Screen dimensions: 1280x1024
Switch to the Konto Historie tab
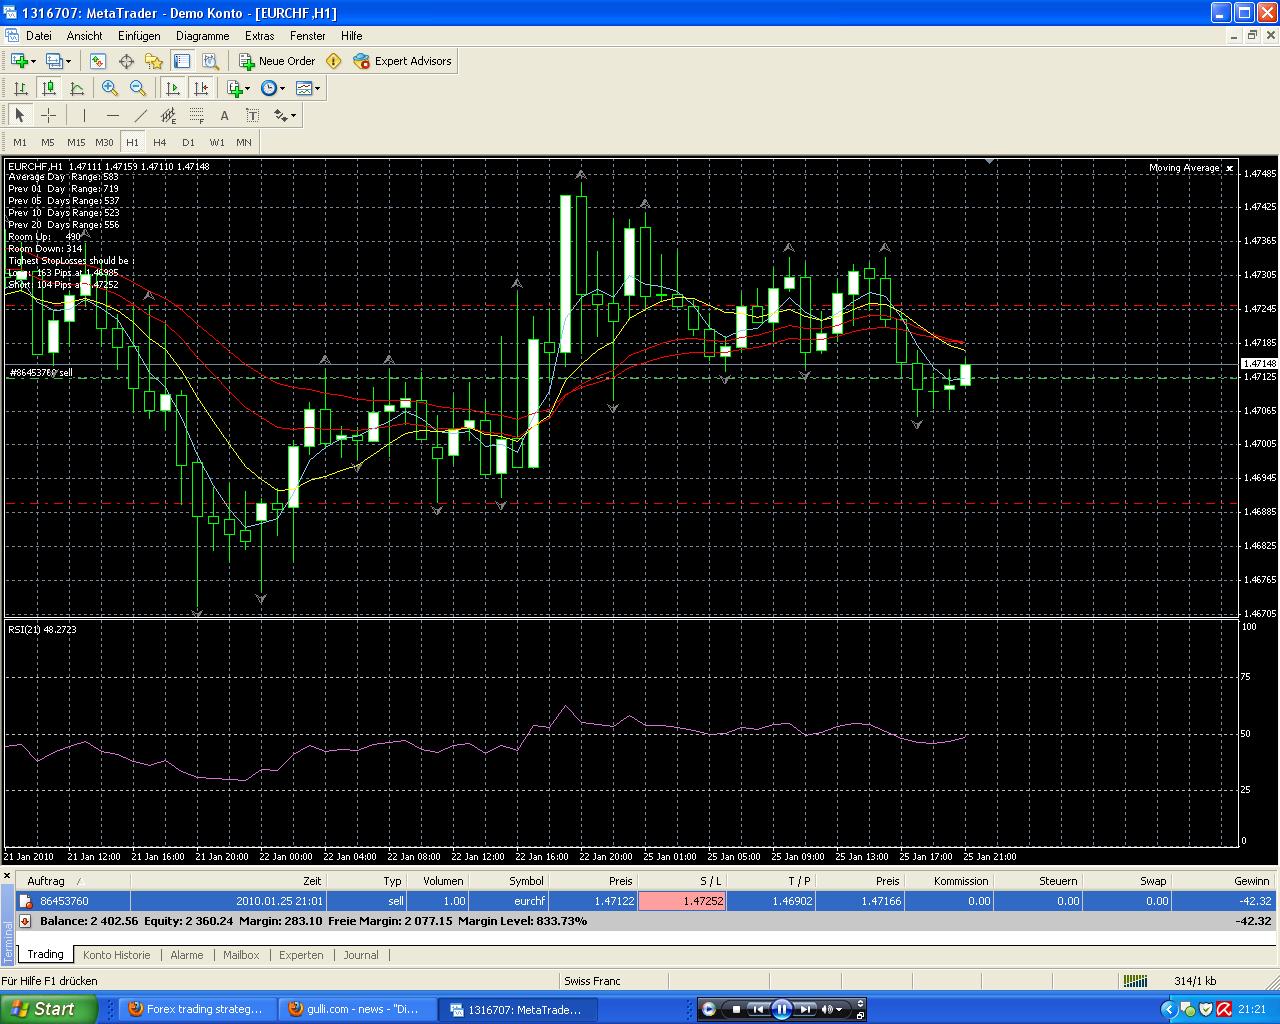116,955
